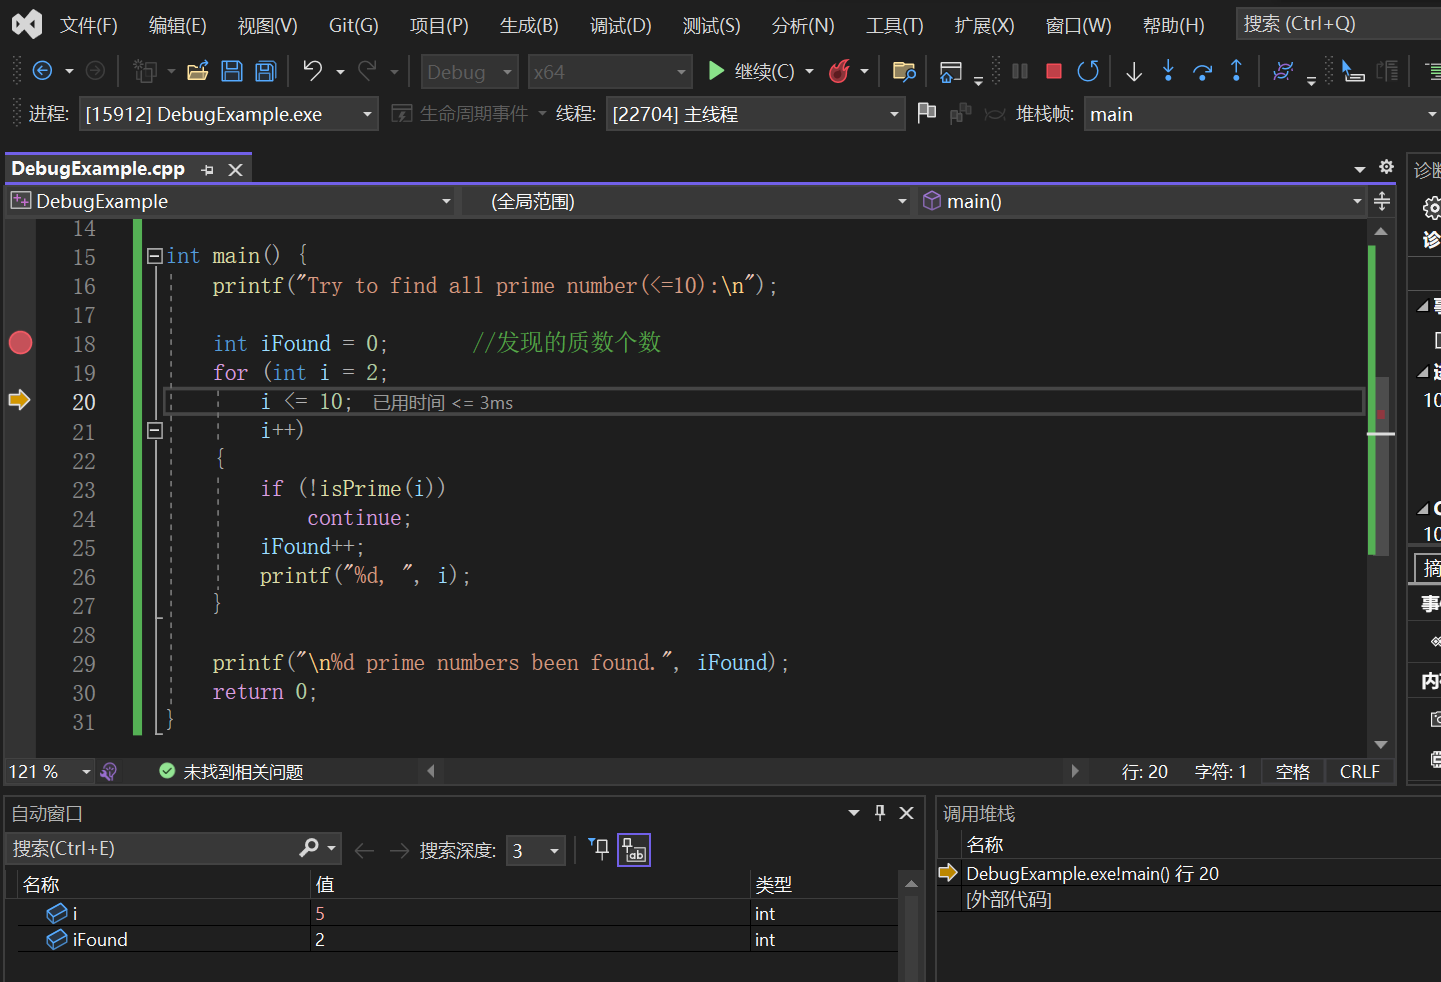This screenshot has height=982, width=1441.
Task: Click the Hot Reload flame icon
Action: (840, 71)
